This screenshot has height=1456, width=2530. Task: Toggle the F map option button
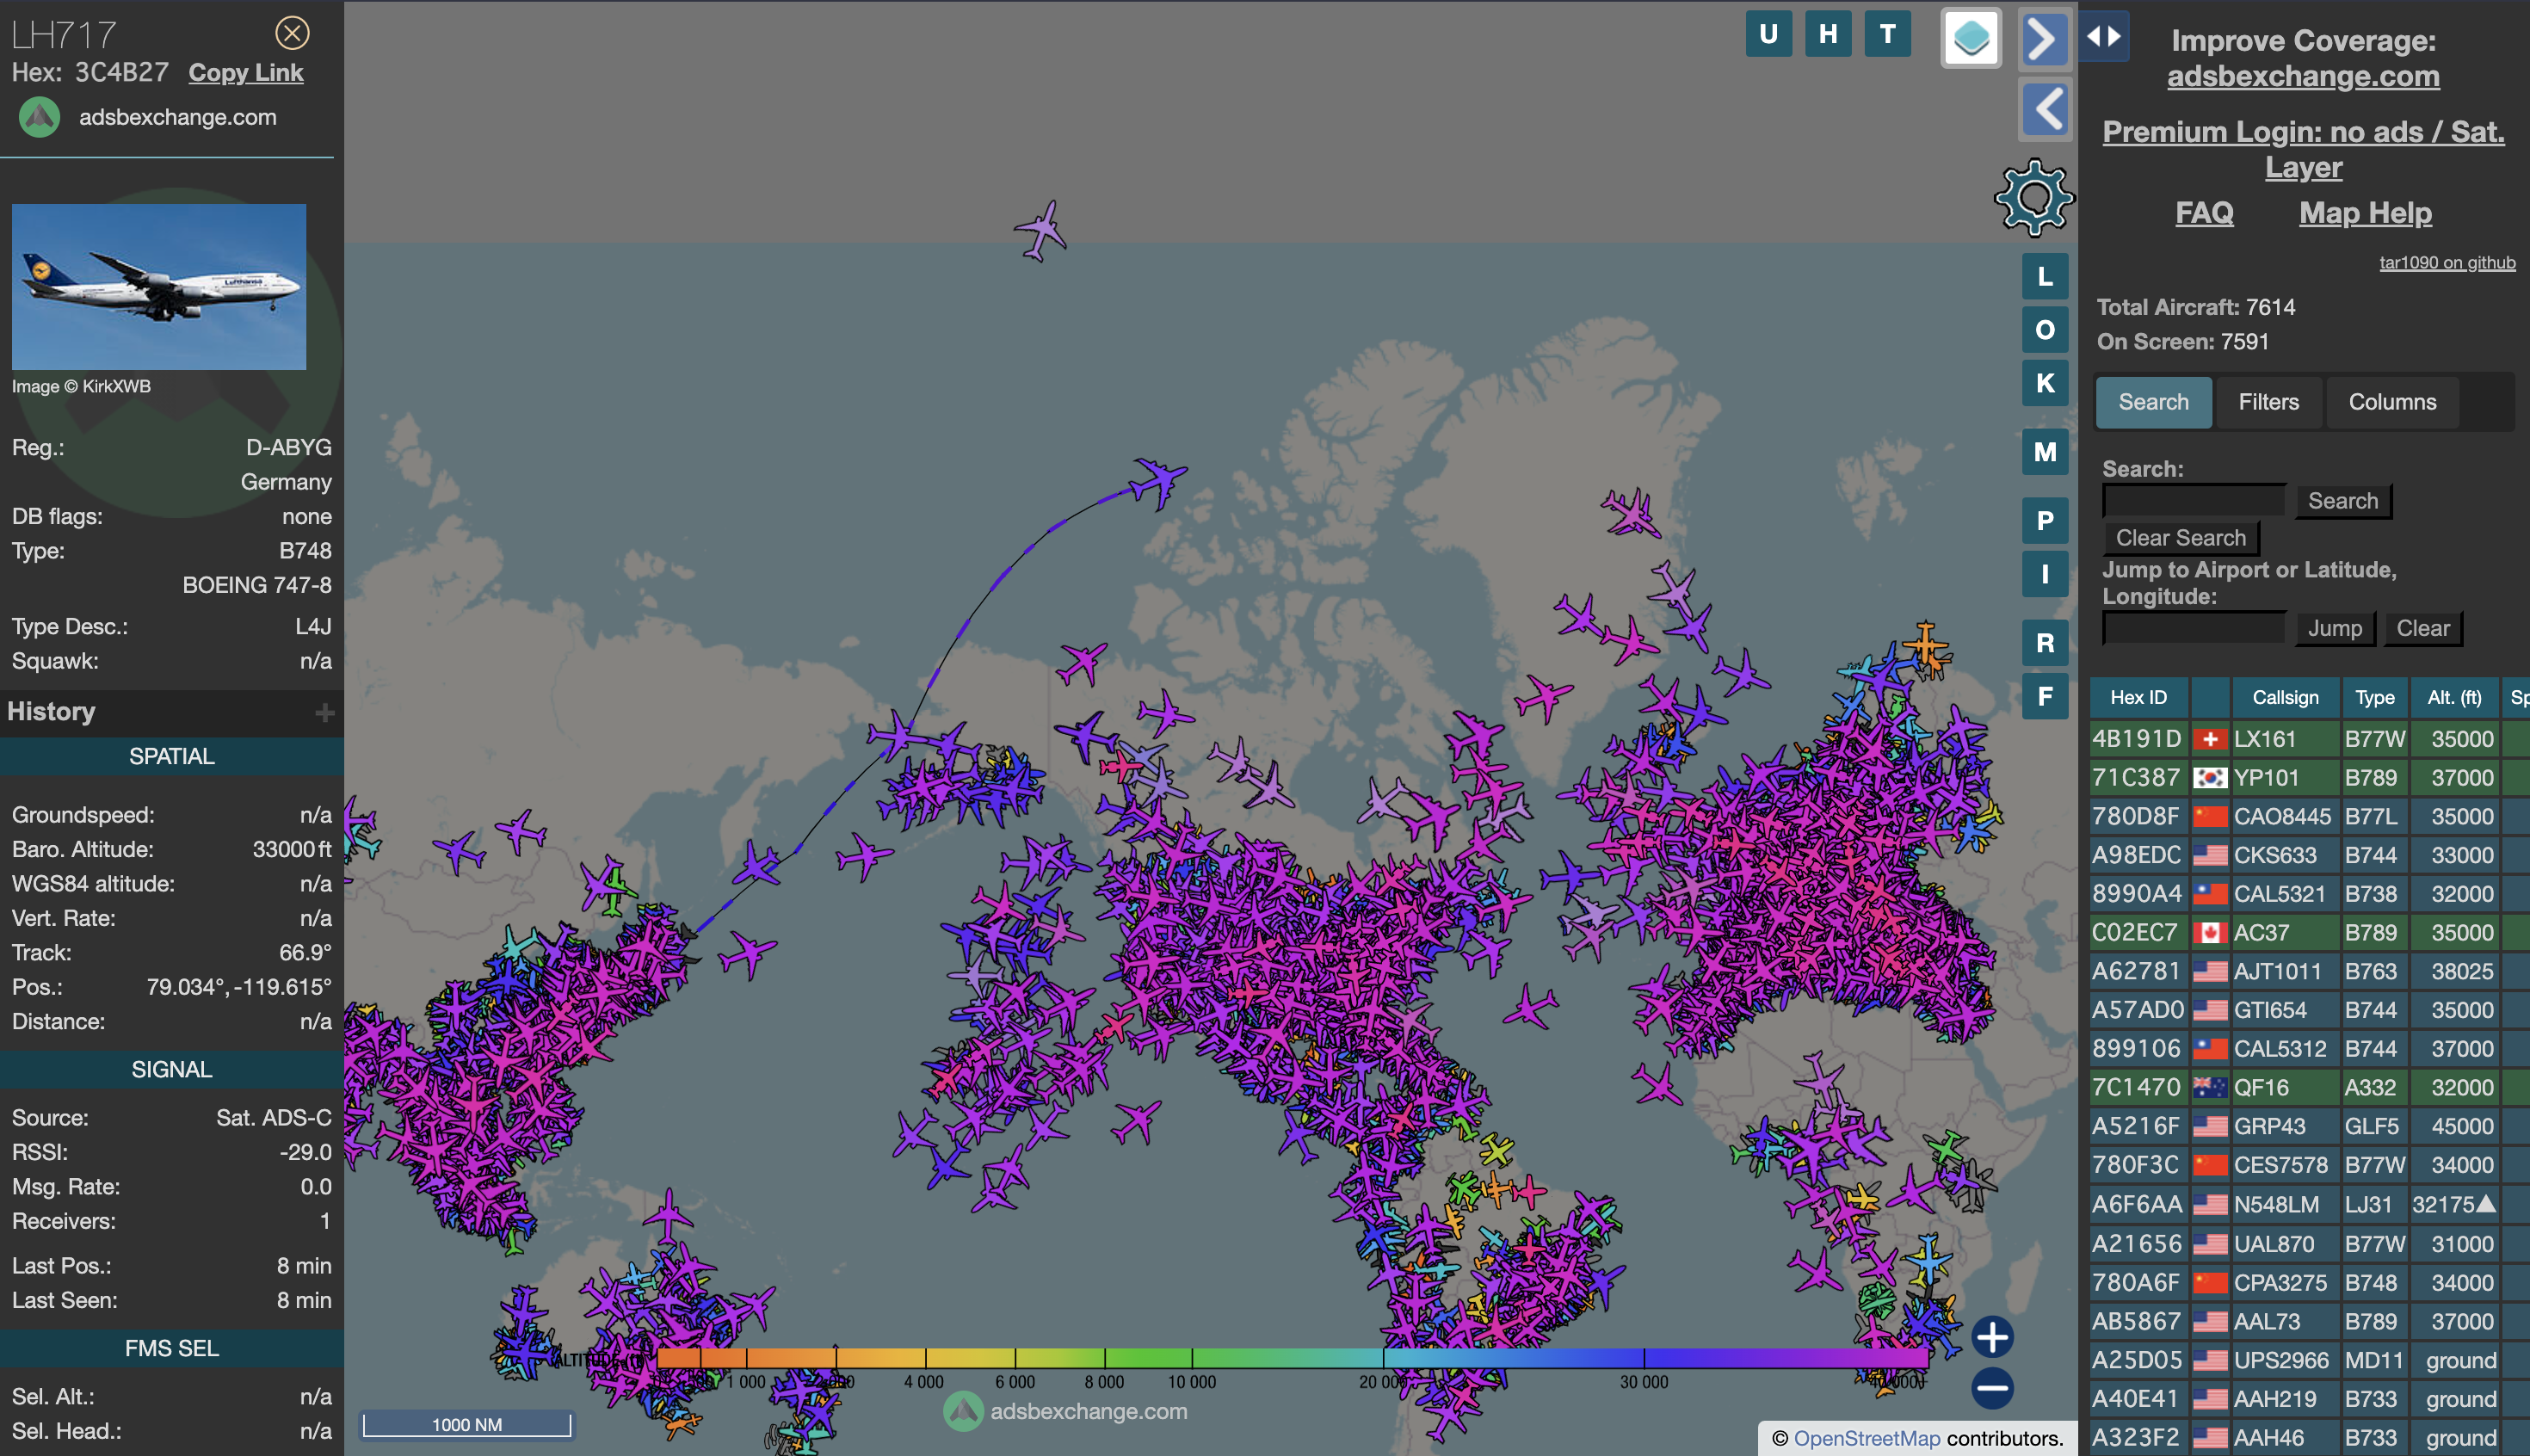(2045, 696)
